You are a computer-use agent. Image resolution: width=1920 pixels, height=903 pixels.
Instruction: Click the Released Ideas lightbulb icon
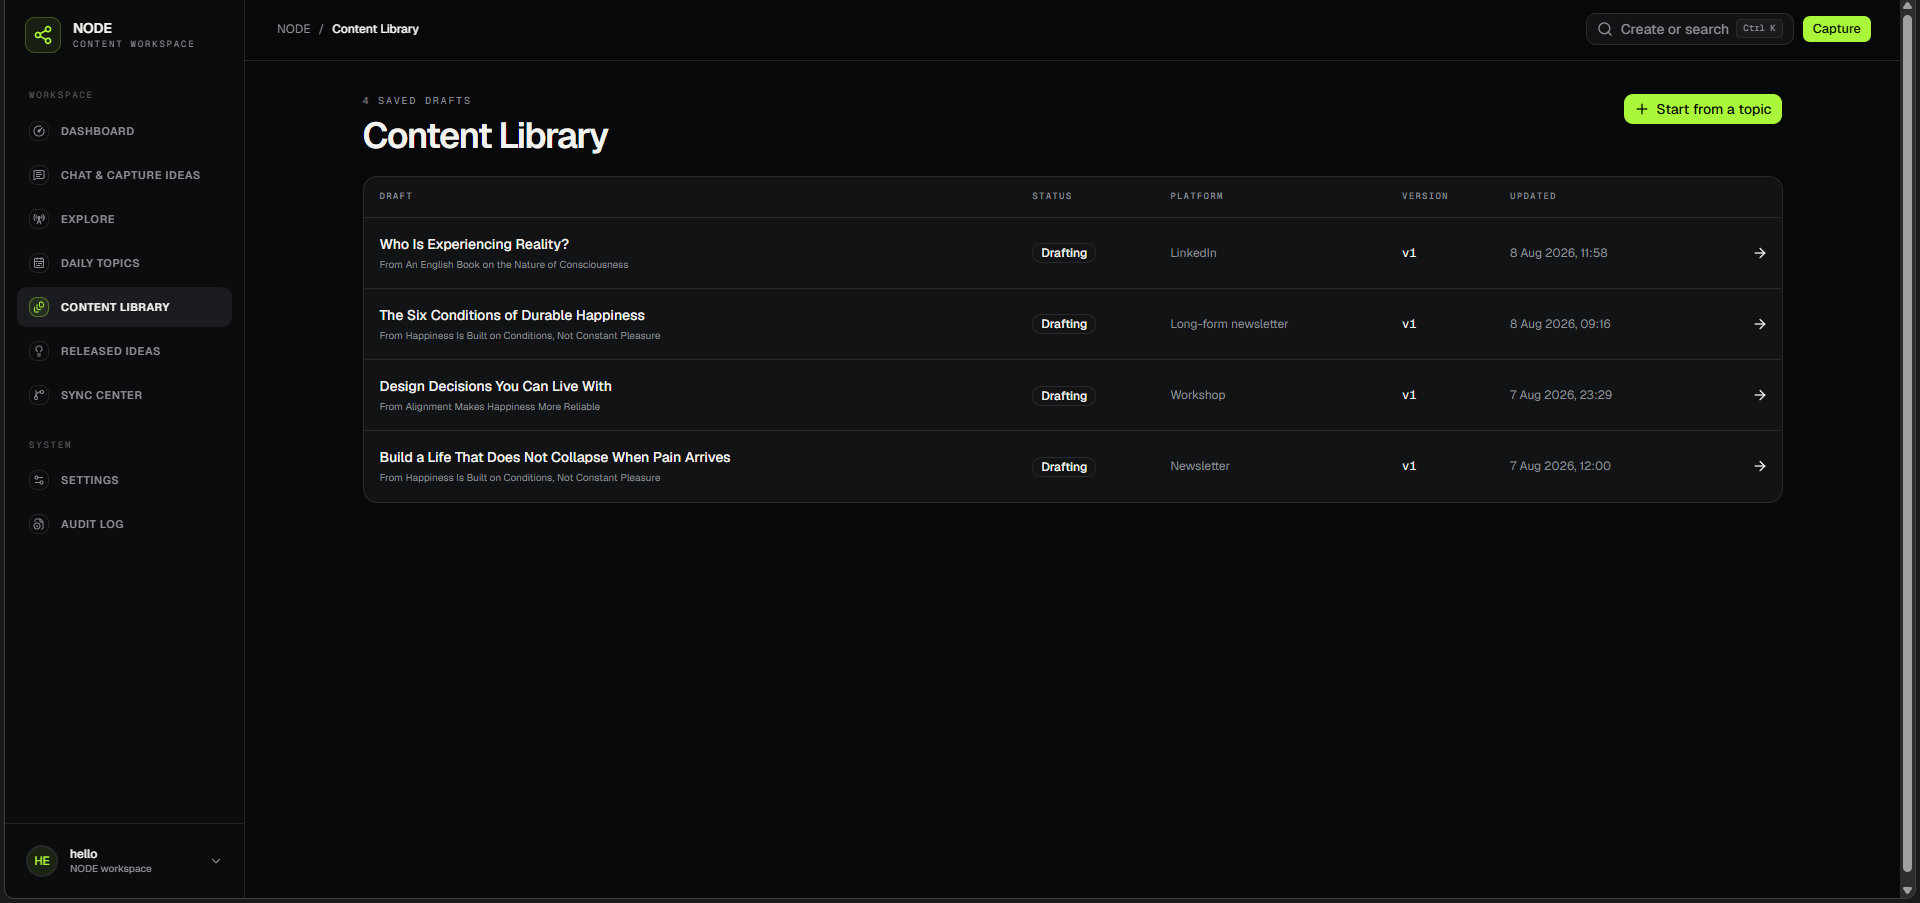[x=39, y=351]
